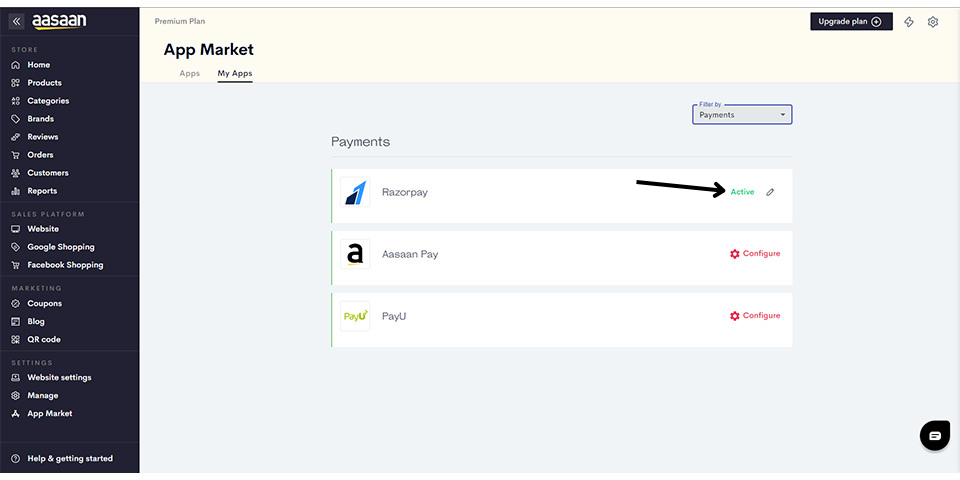Screen dimensions: 960x480
Task: Click the lightning bolt icon in header
Action: (909, 22)
